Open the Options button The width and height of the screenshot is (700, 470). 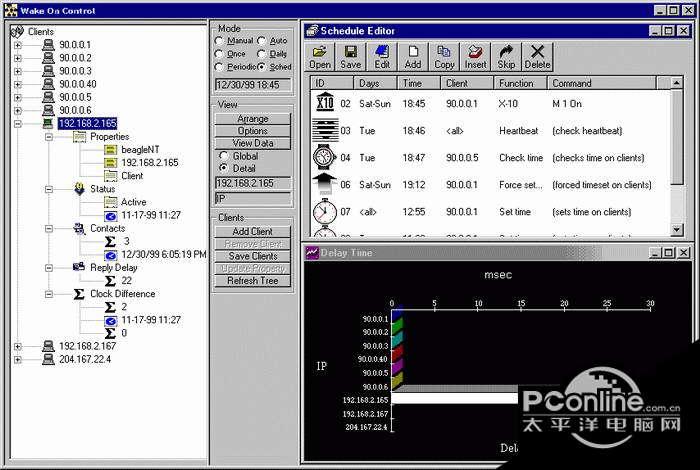click(253, 131)
